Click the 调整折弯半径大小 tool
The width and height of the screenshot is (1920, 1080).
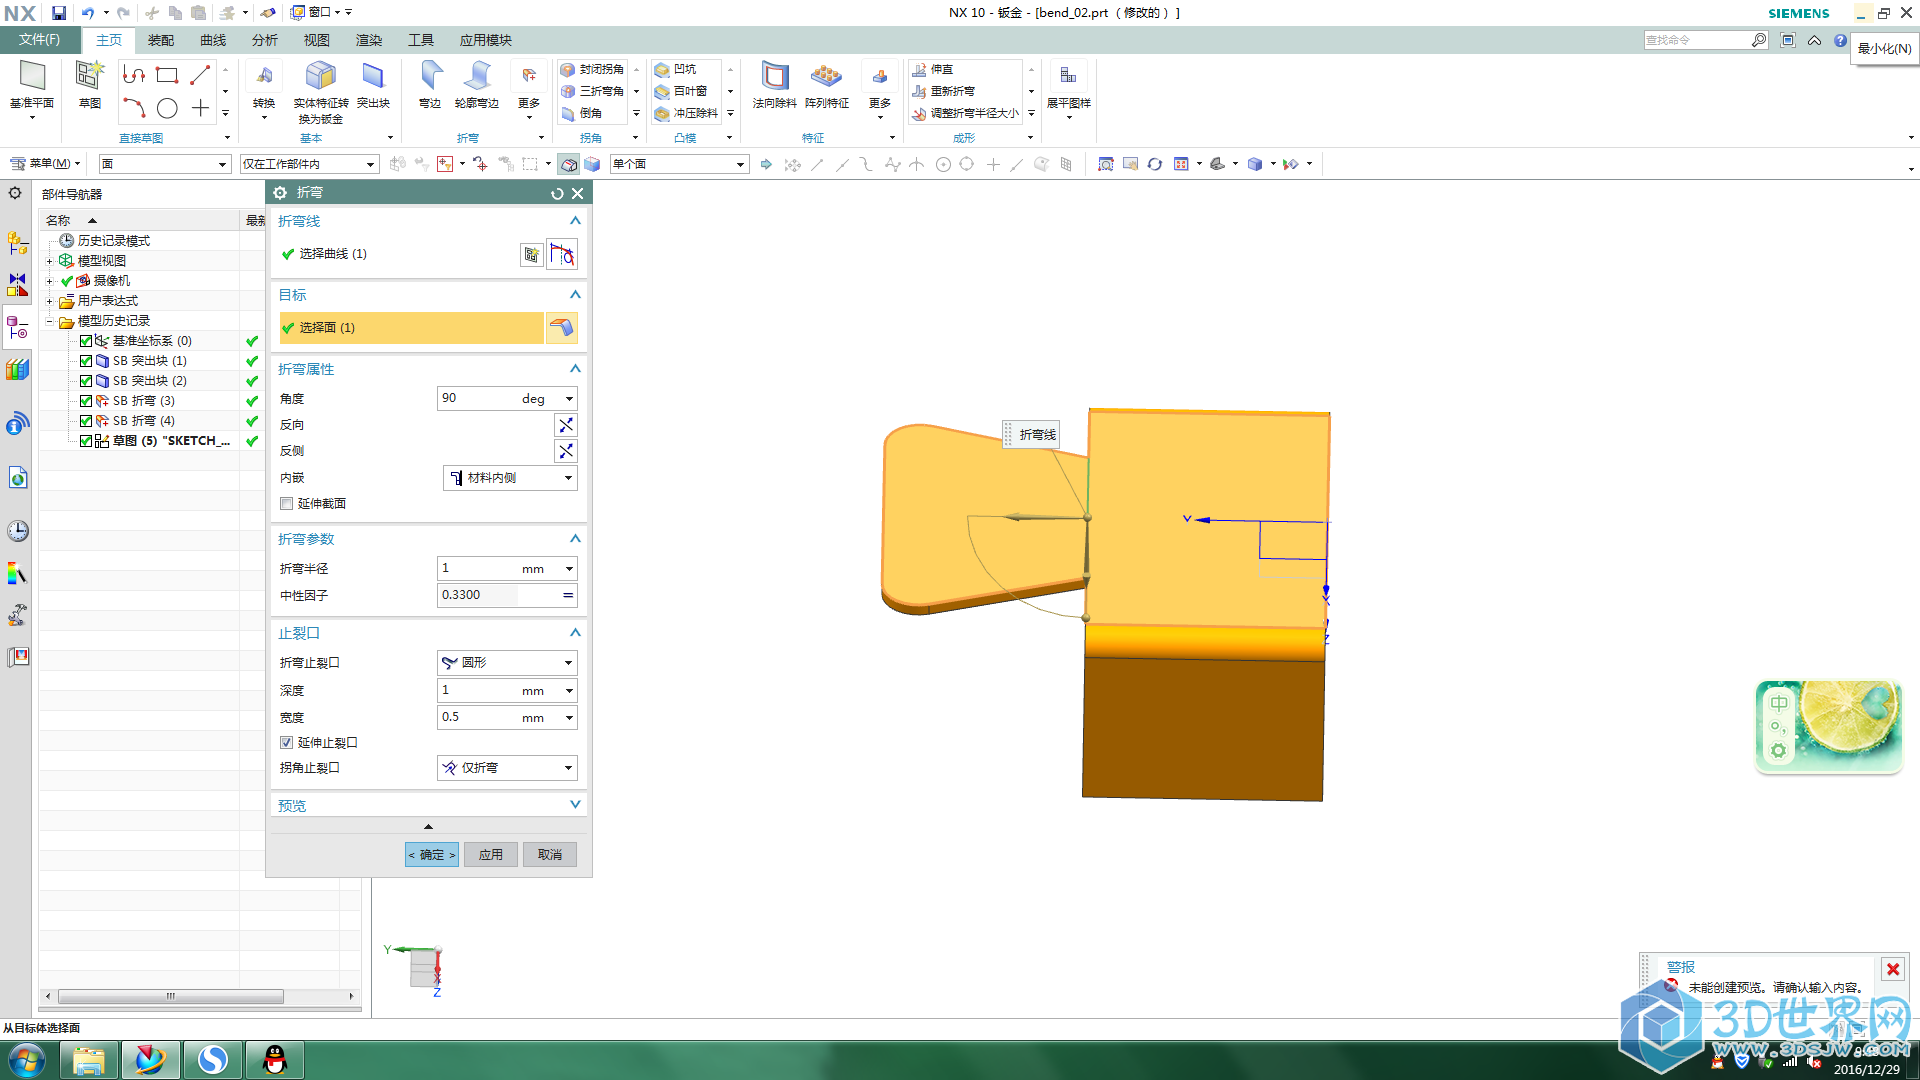965,113
